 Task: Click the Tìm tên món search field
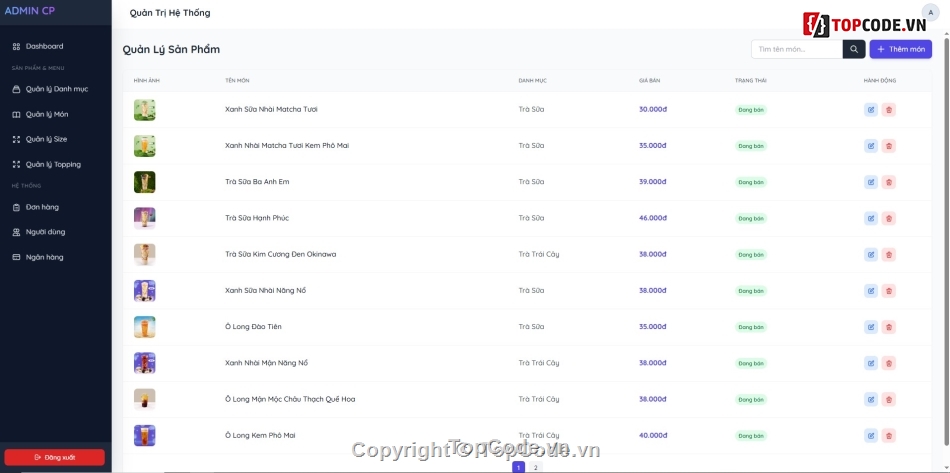797,49
